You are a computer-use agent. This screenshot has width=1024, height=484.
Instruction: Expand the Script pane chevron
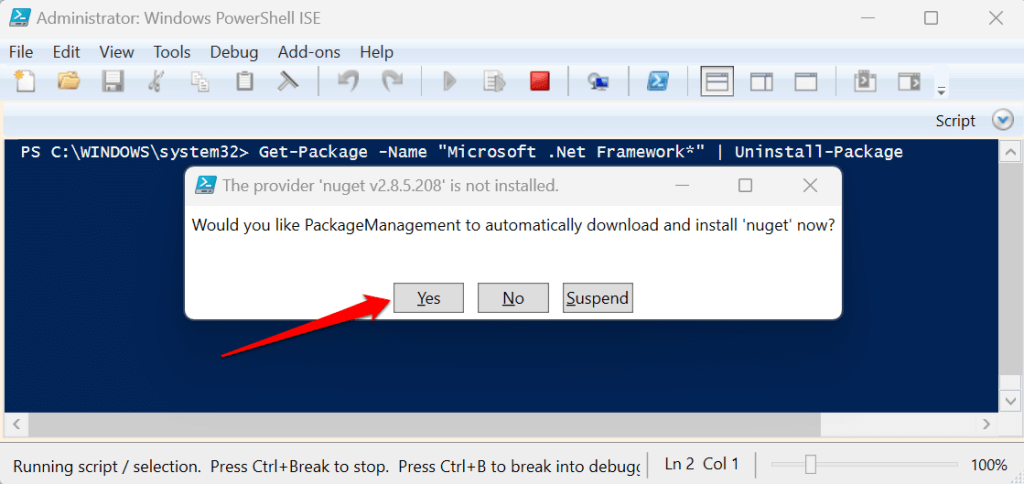[x=1003, y=120]
